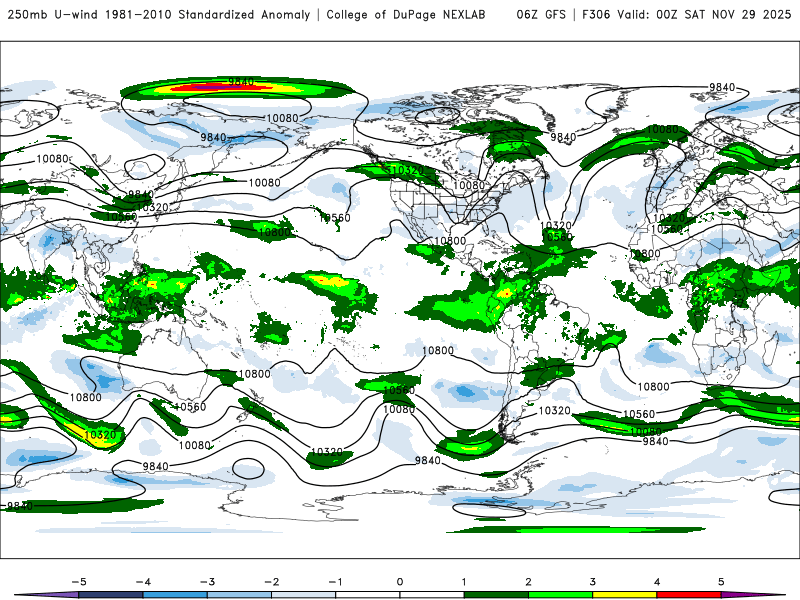Image resolution: width=800 pixels, height=600 pixels.
Task: Click the red Arctic anomaly core
Action: pos(219,88)
